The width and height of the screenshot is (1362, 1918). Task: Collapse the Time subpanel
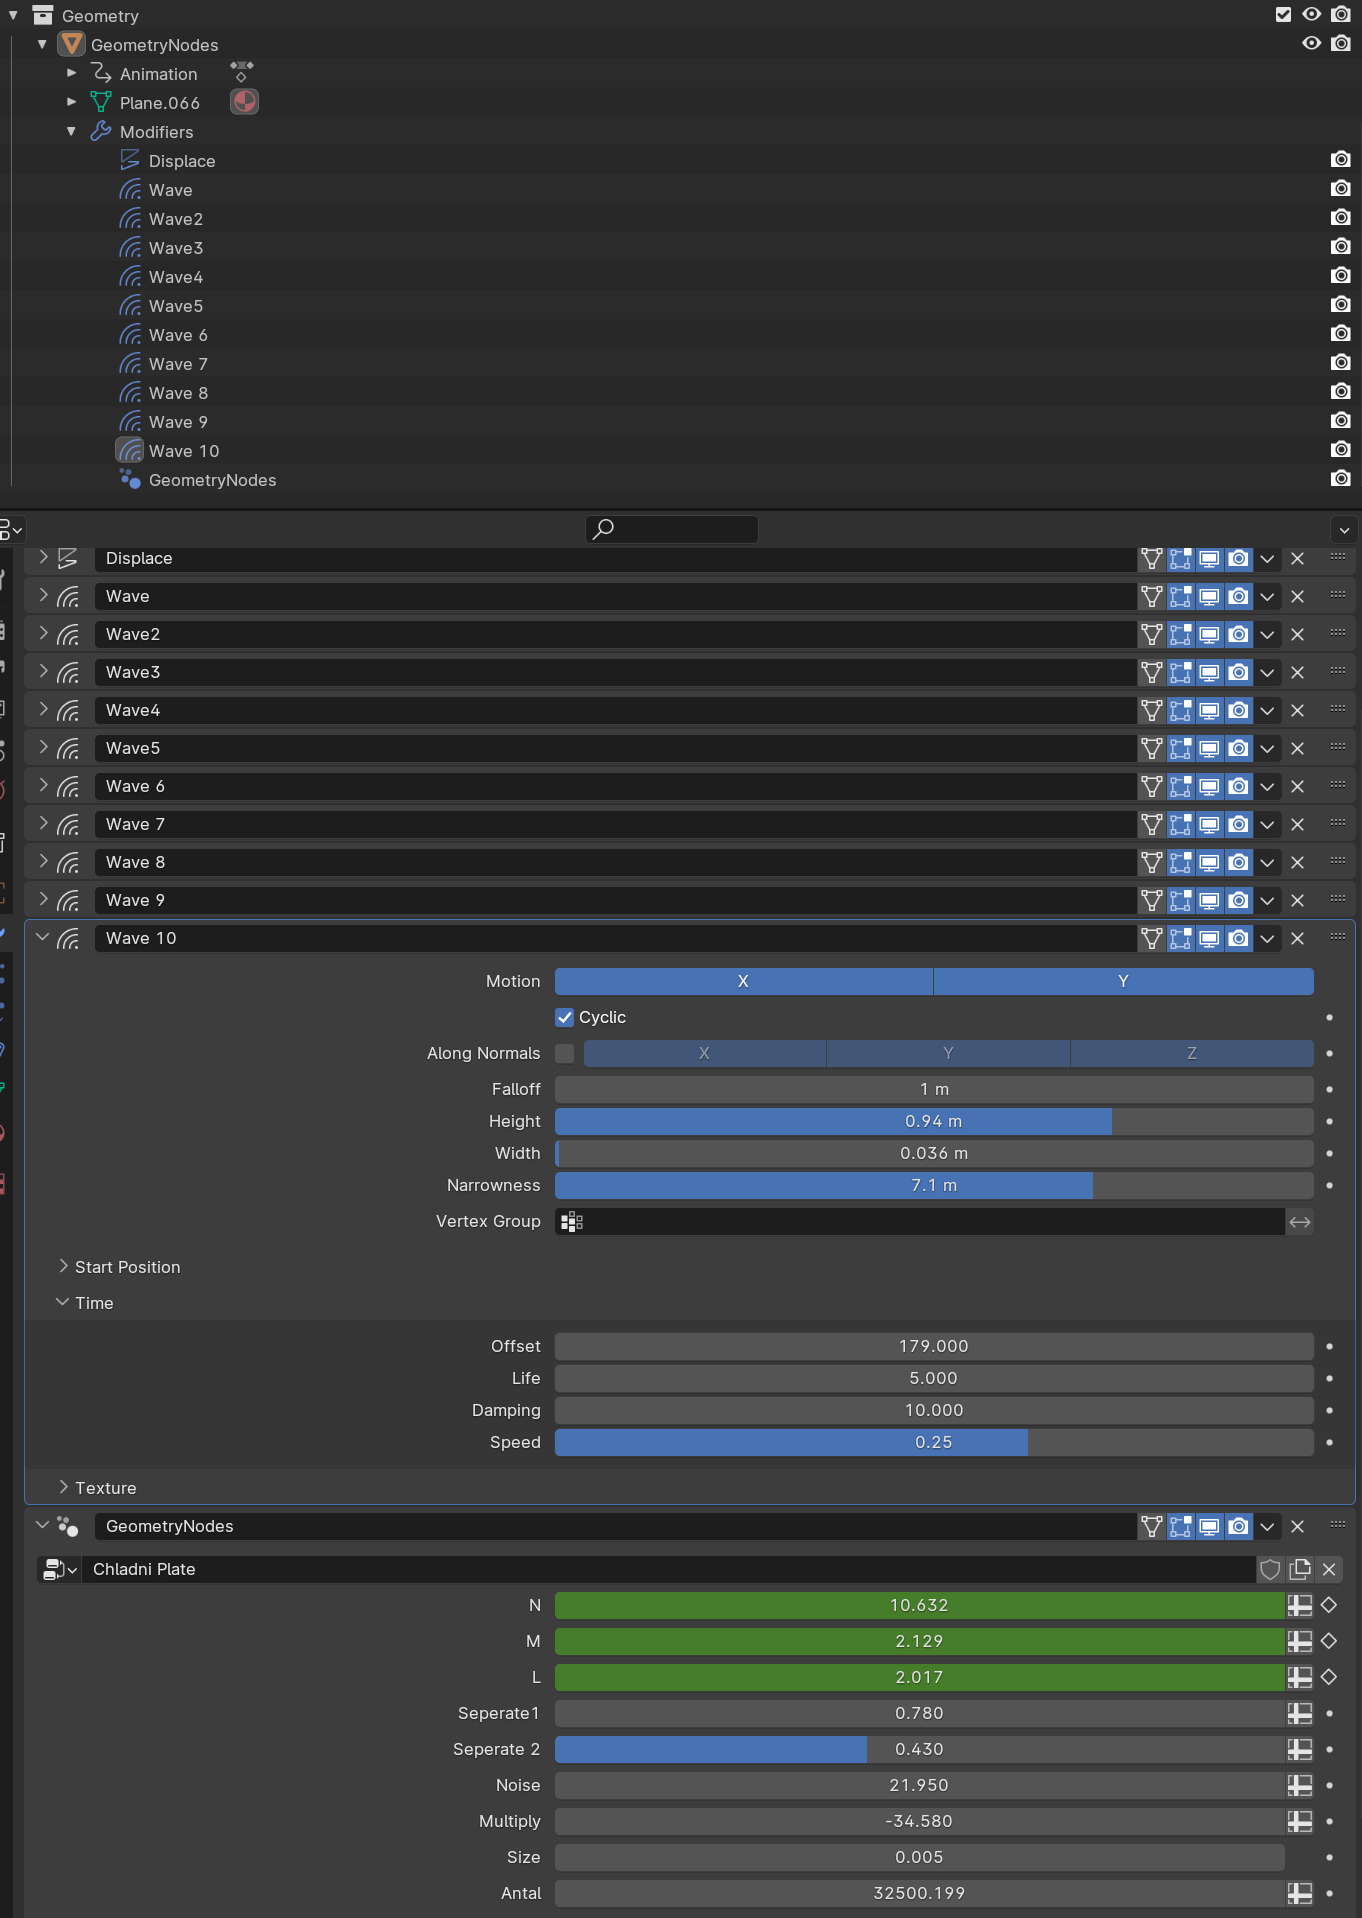pos(63,1302)
